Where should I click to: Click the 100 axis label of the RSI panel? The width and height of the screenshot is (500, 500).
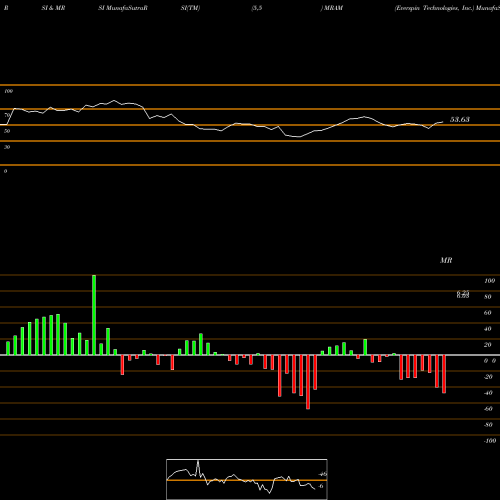click(x=9, y=91)
